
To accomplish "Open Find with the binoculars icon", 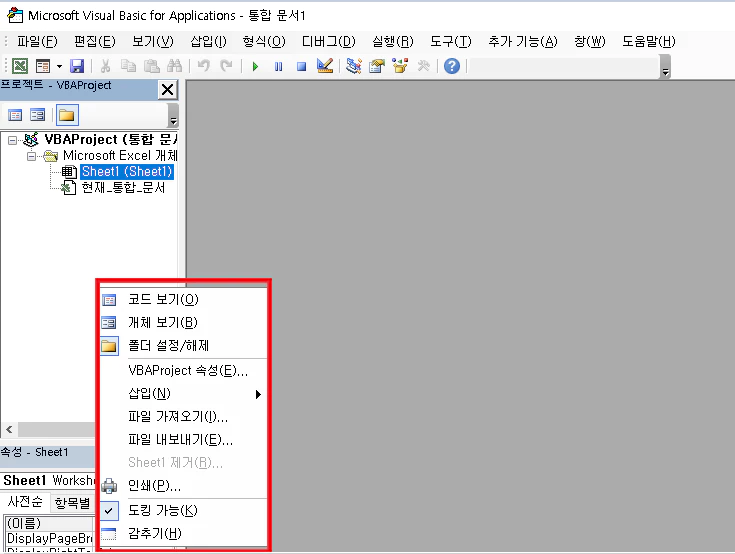I will (174, 66).
